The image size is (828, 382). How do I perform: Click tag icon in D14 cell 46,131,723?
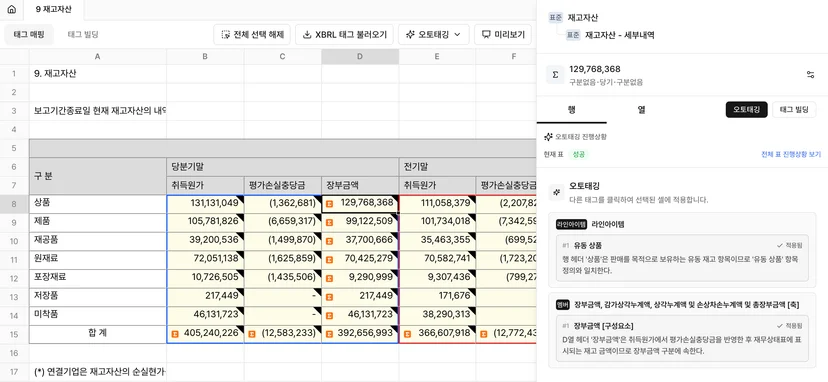tap(330, 315)
